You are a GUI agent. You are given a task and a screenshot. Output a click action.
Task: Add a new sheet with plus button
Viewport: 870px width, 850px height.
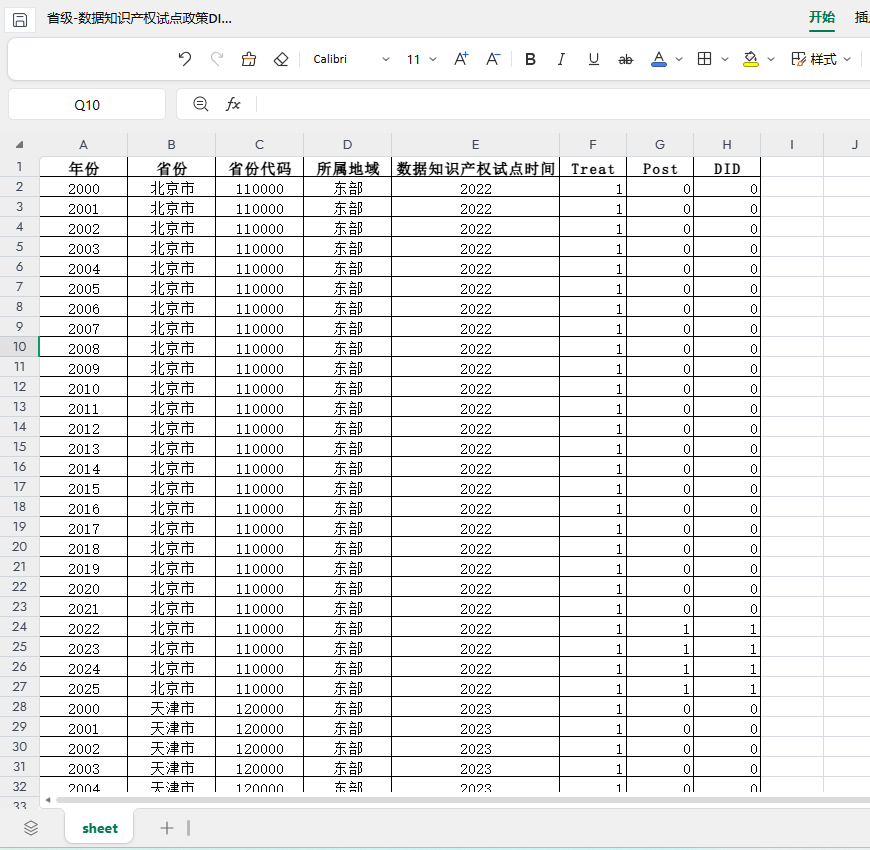point(167,828)
